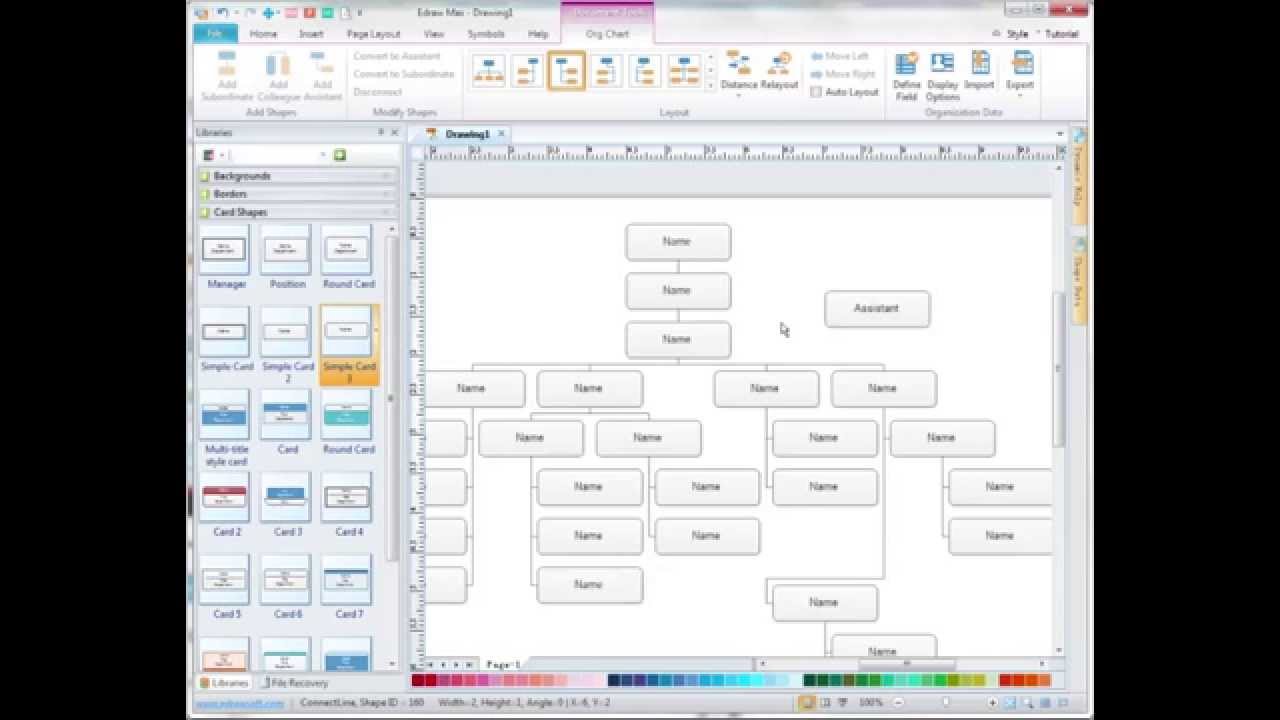Open the File menu
The image size is (1280, 720).
[214, 33]
